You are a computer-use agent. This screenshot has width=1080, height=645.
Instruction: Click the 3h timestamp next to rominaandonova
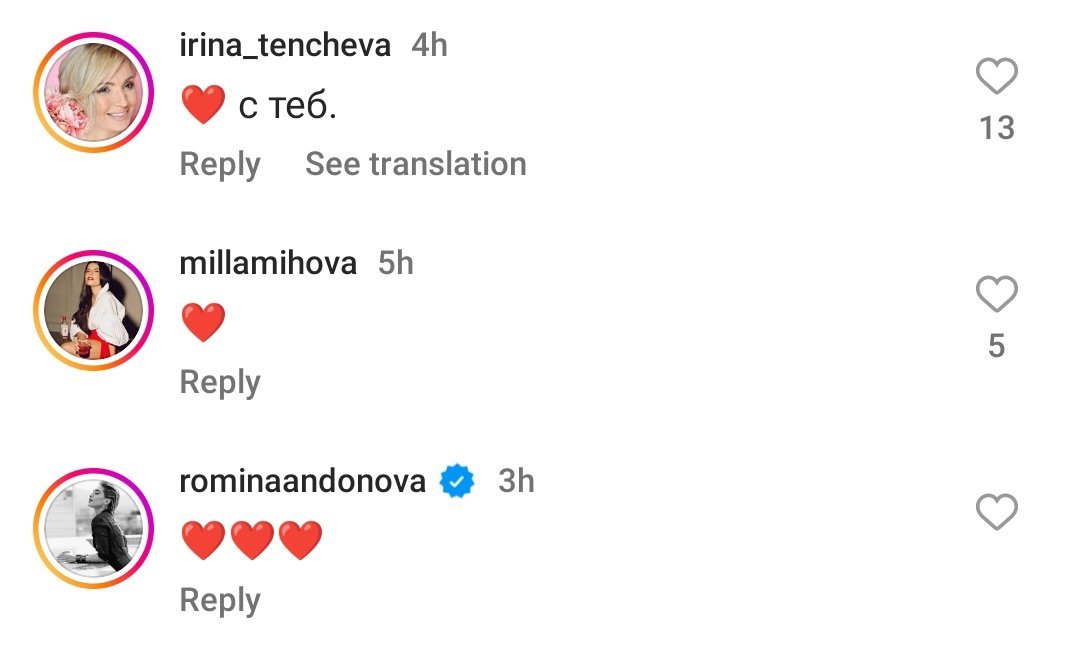point(516,481)
